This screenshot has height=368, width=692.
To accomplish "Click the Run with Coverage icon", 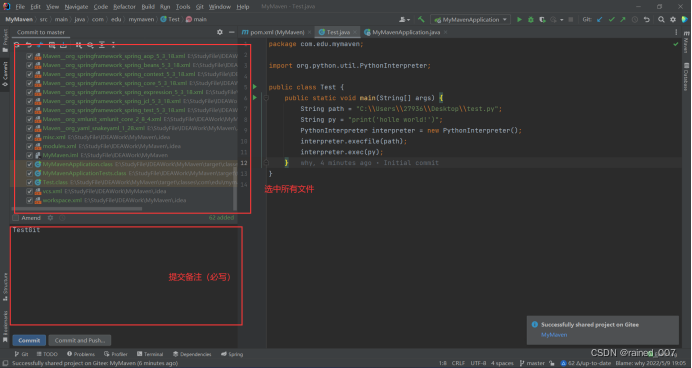I will click(542, 19).
